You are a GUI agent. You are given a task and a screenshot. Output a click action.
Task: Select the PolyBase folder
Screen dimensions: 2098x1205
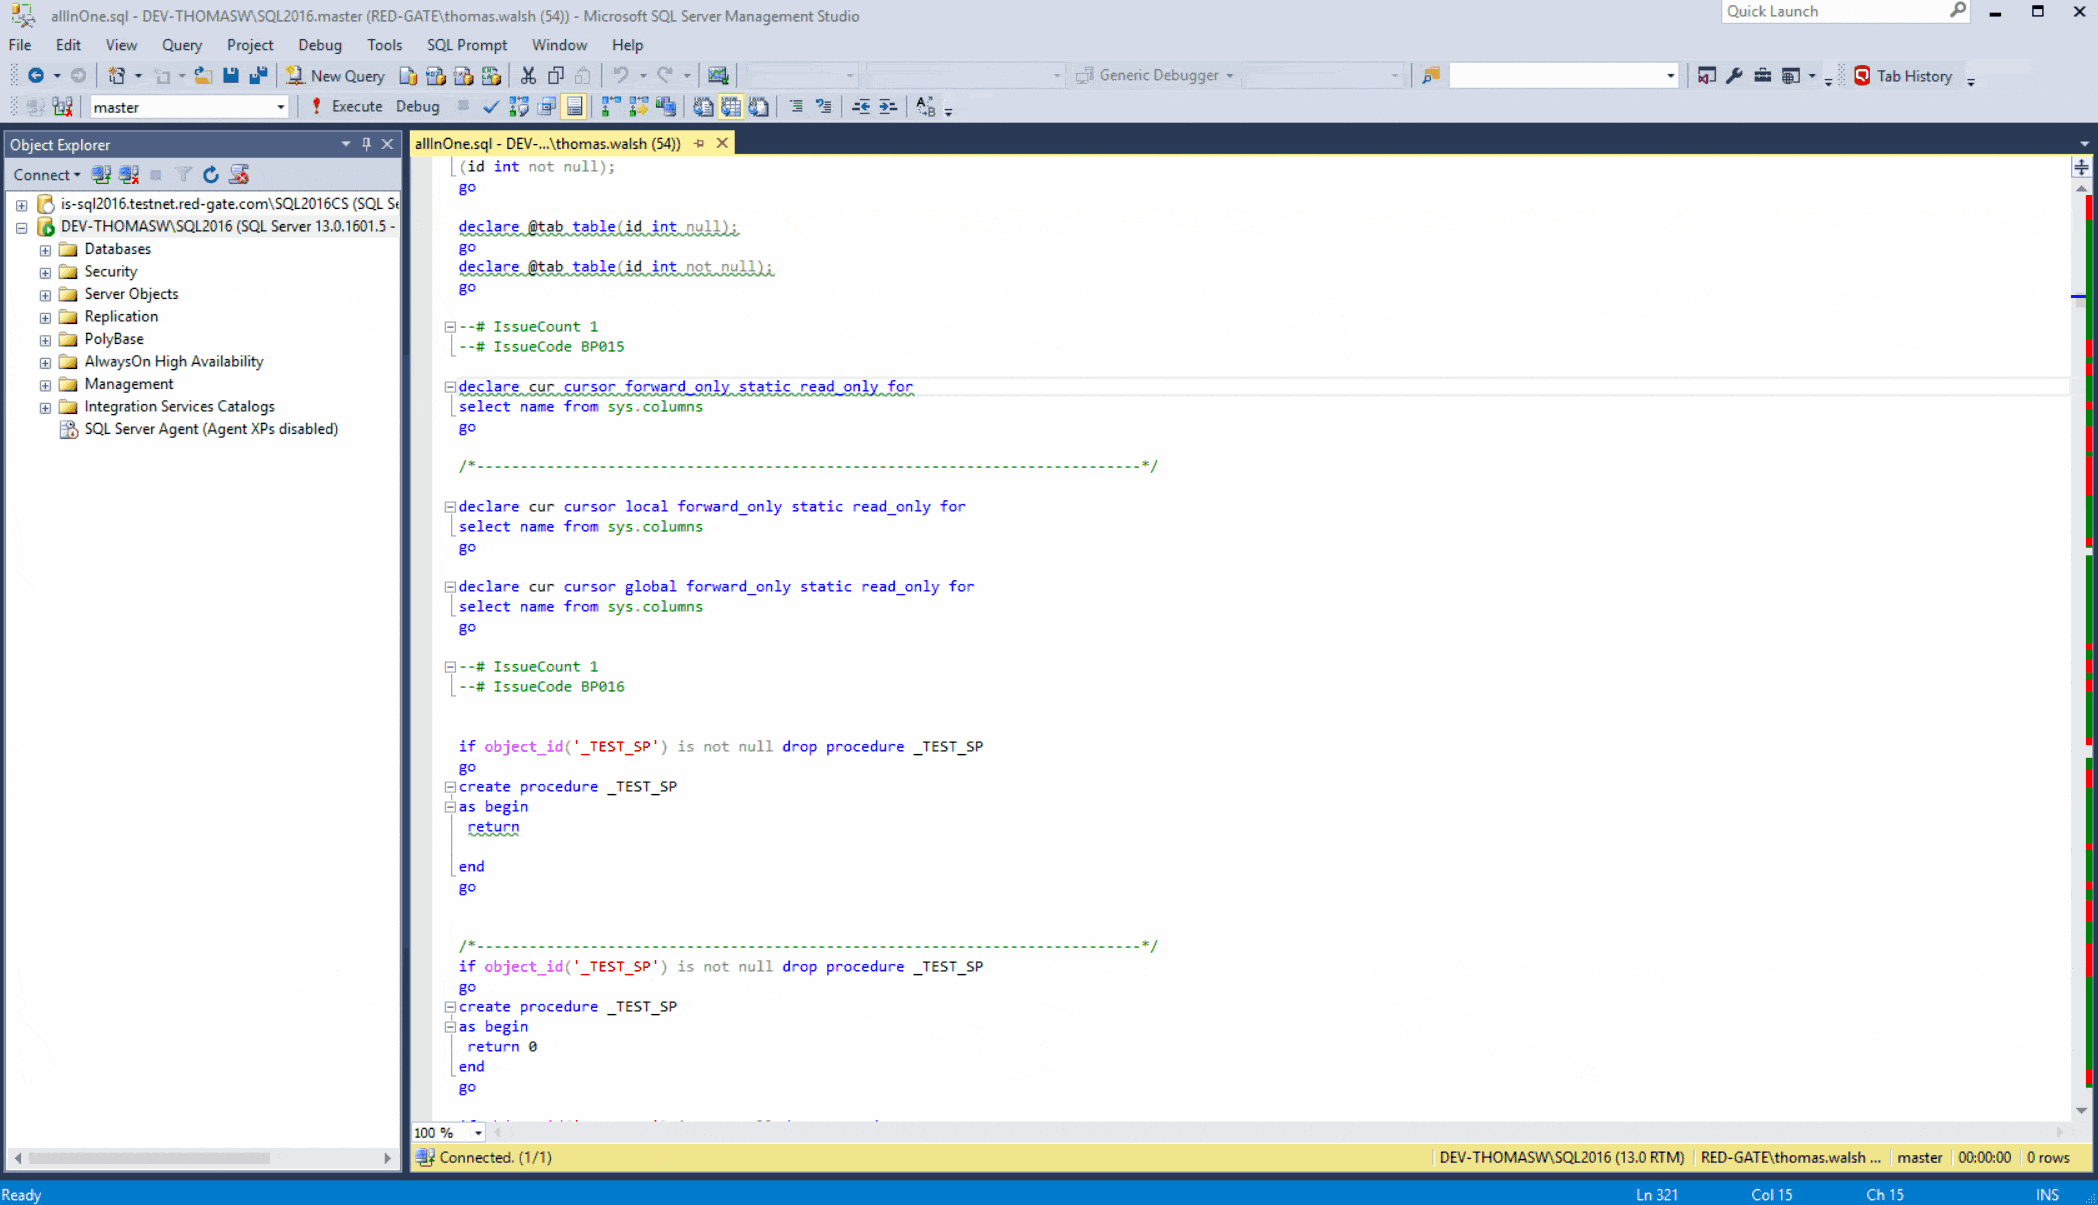[x=114, y=339]
